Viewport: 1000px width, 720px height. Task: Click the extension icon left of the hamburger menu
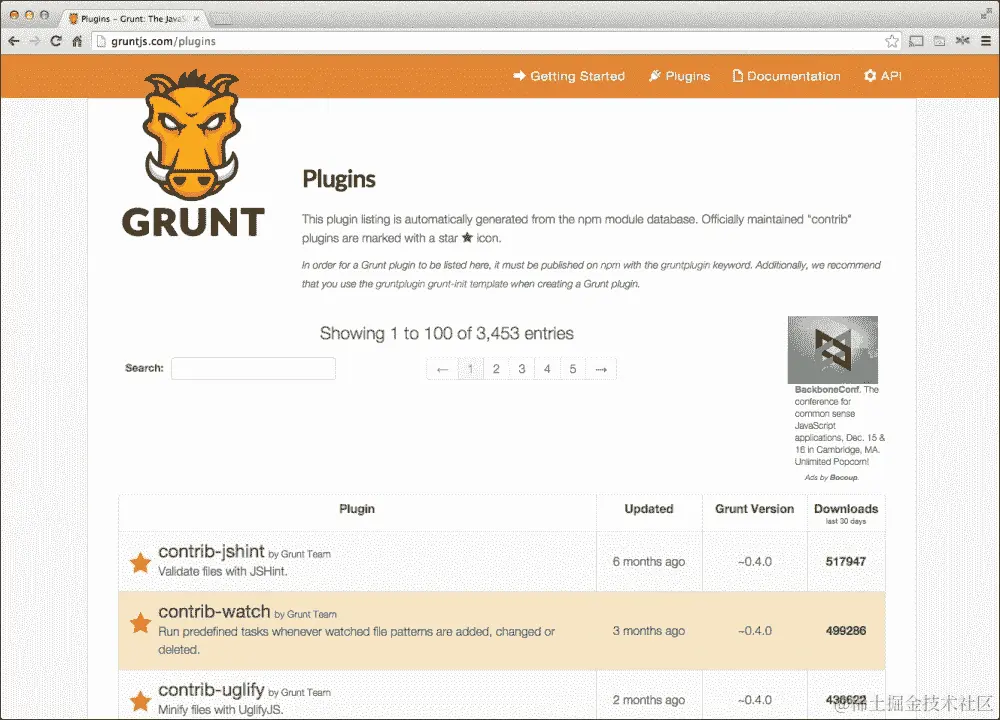[962, 41]
